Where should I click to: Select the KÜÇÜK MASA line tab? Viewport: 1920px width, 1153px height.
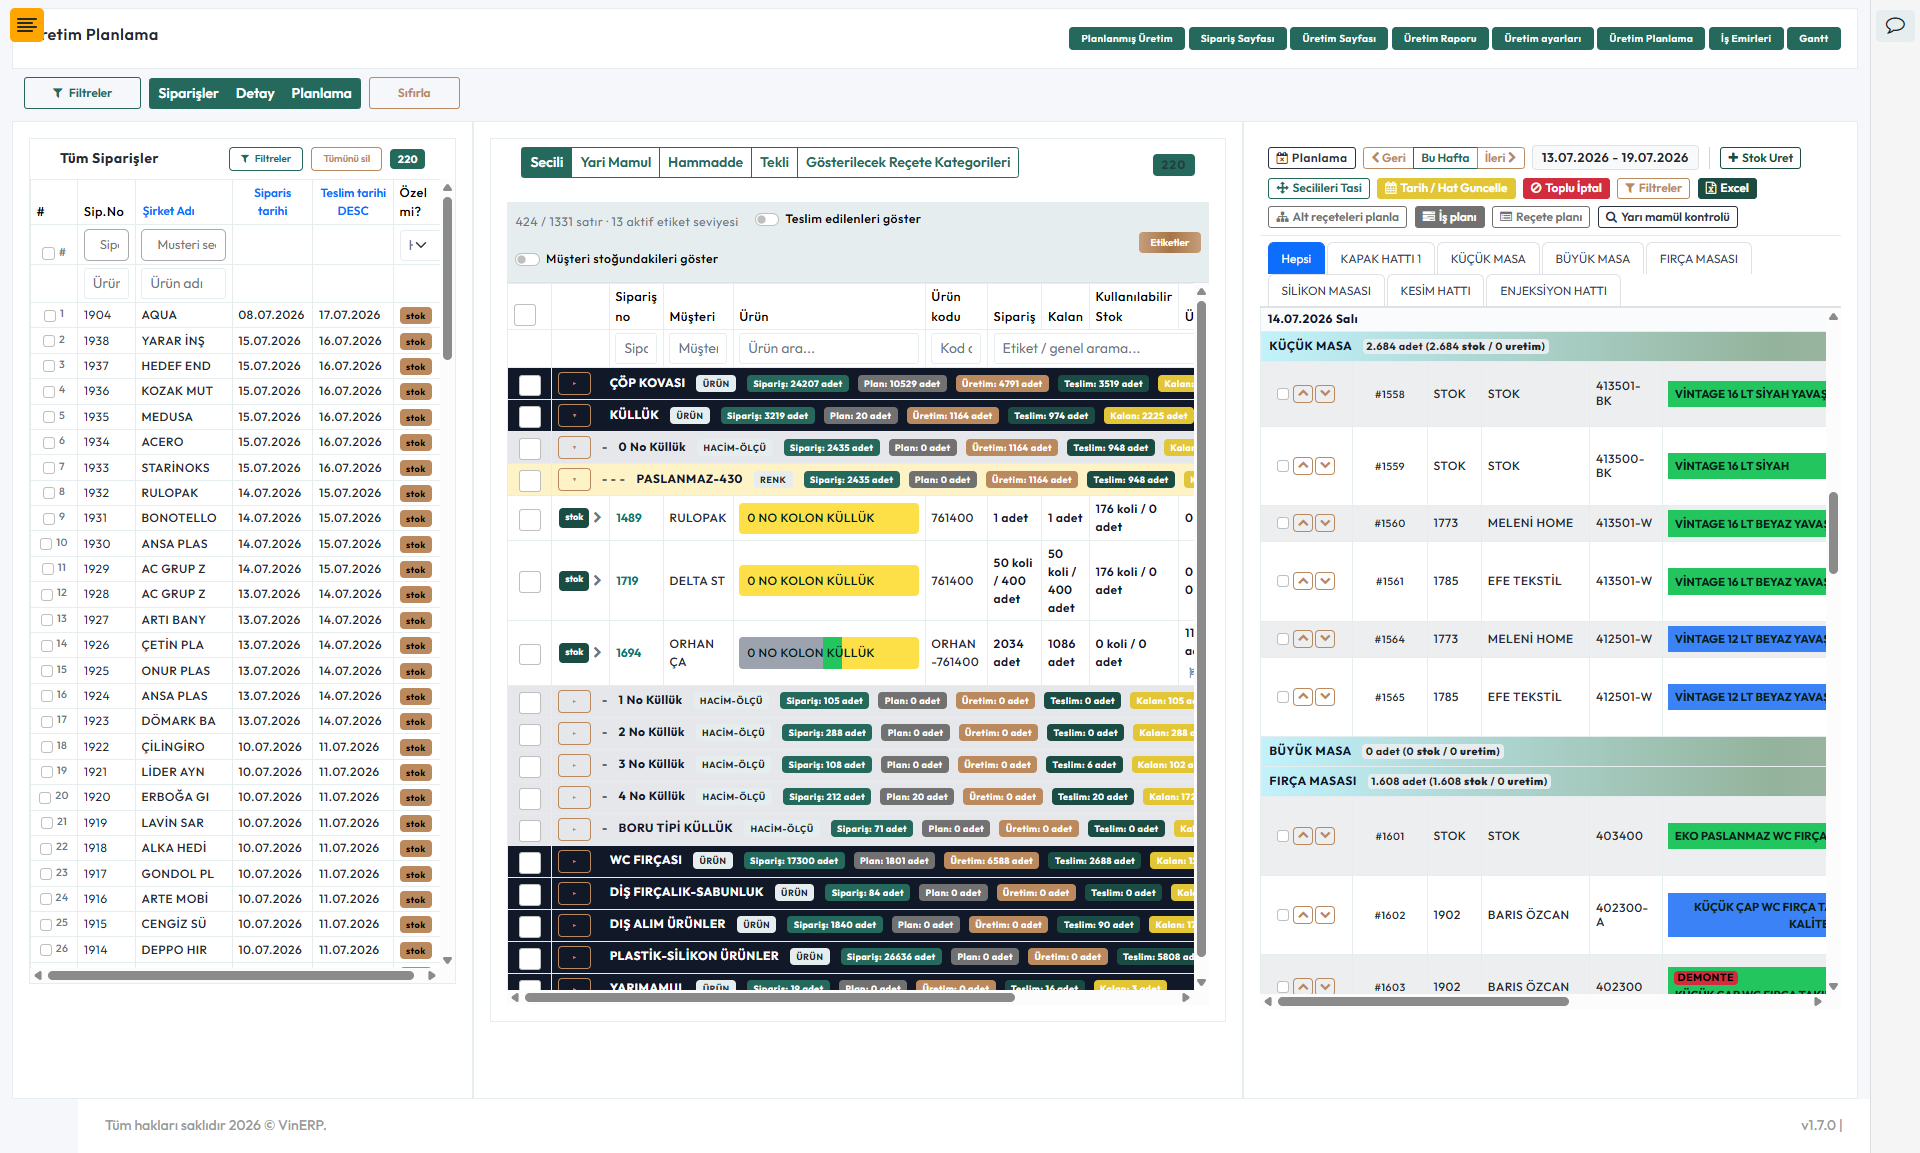pyautogui.click(x=1487, y=259)
